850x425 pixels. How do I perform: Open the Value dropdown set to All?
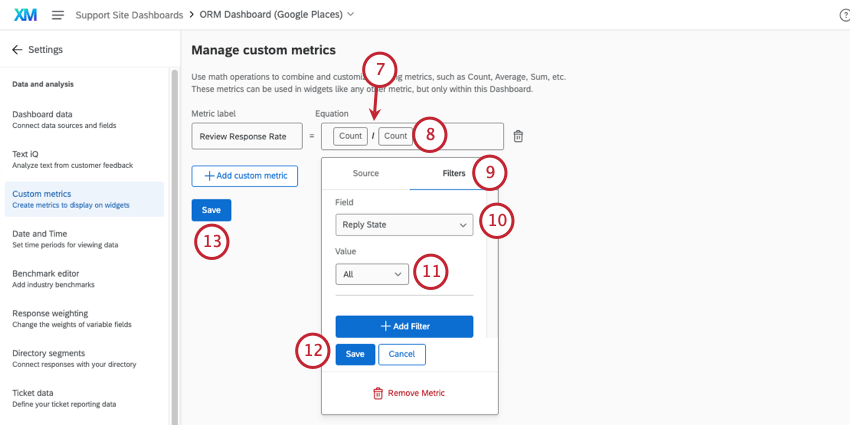(x=371, y=274)
